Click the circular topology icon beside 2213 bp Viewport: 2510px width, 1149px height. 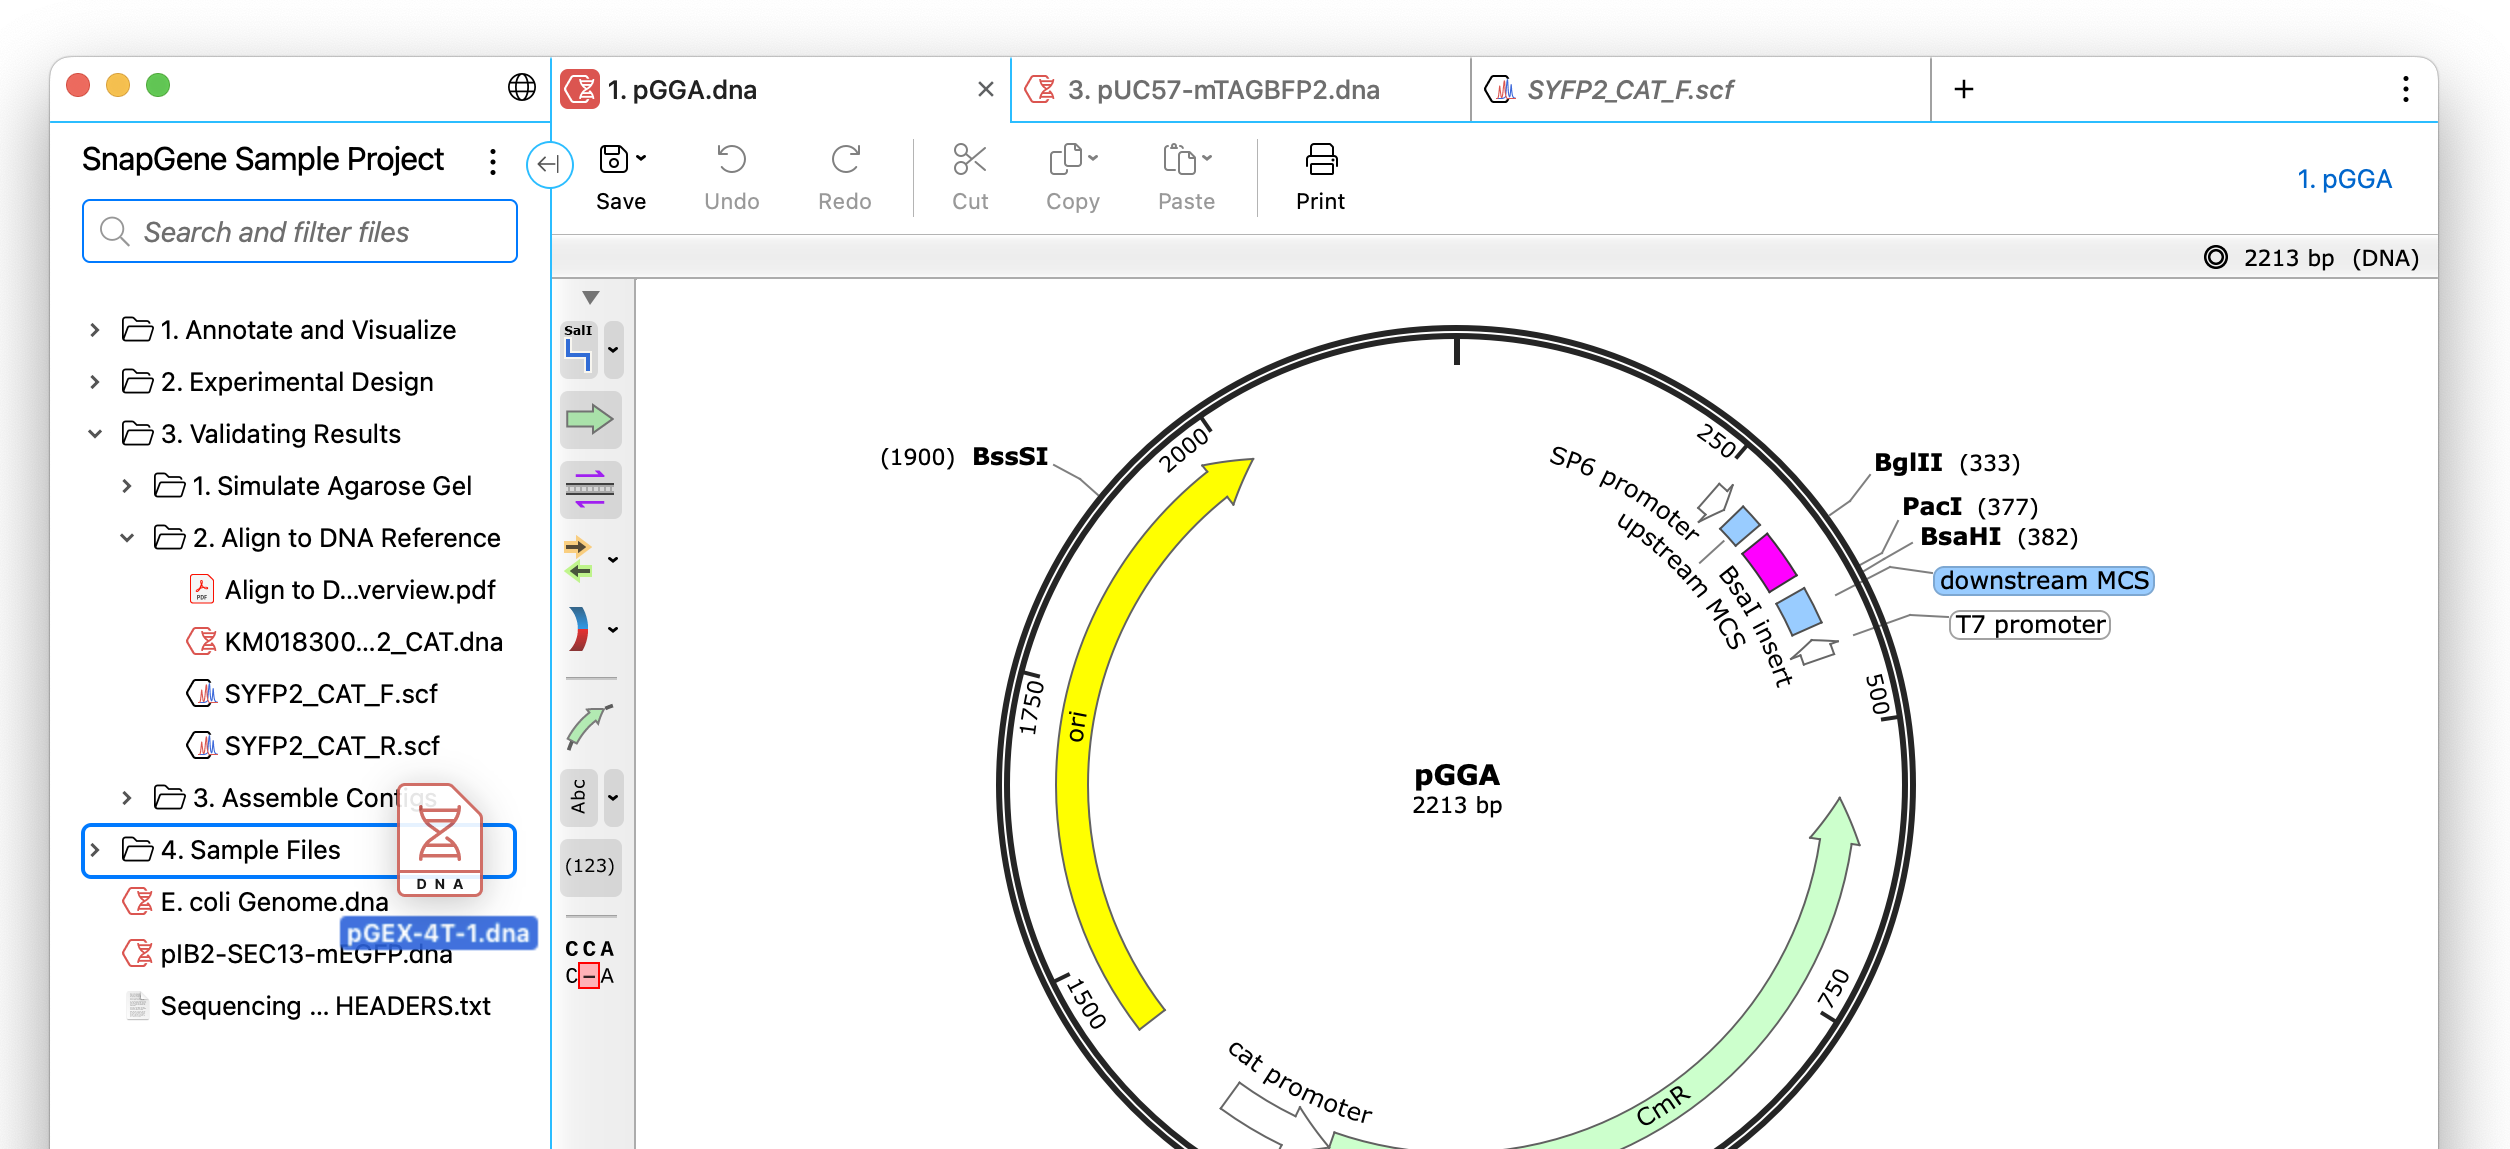point(2216,258)
